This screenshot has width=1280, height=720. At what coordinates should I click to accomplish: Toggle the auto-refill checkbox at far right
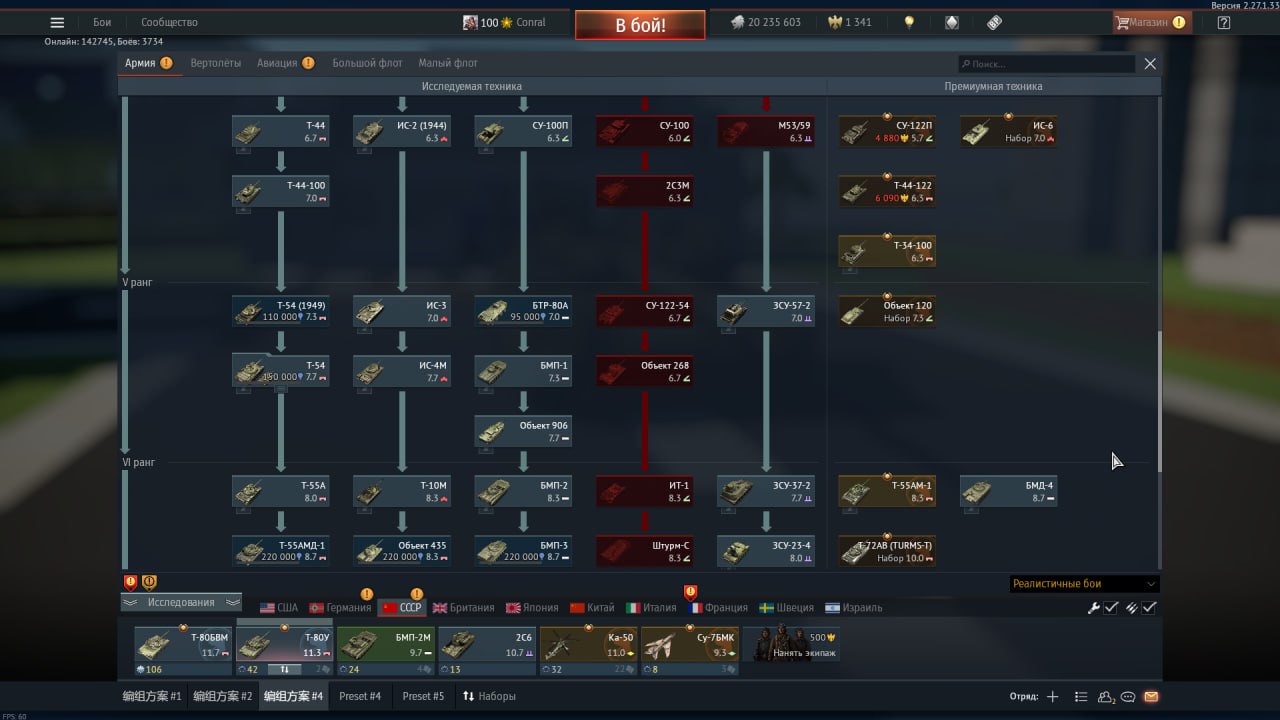(x=1150, y=608)
